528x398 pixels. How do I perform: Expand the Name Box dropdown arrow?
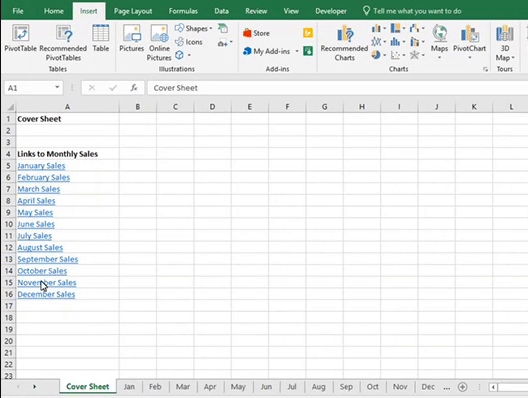point(57,88)
